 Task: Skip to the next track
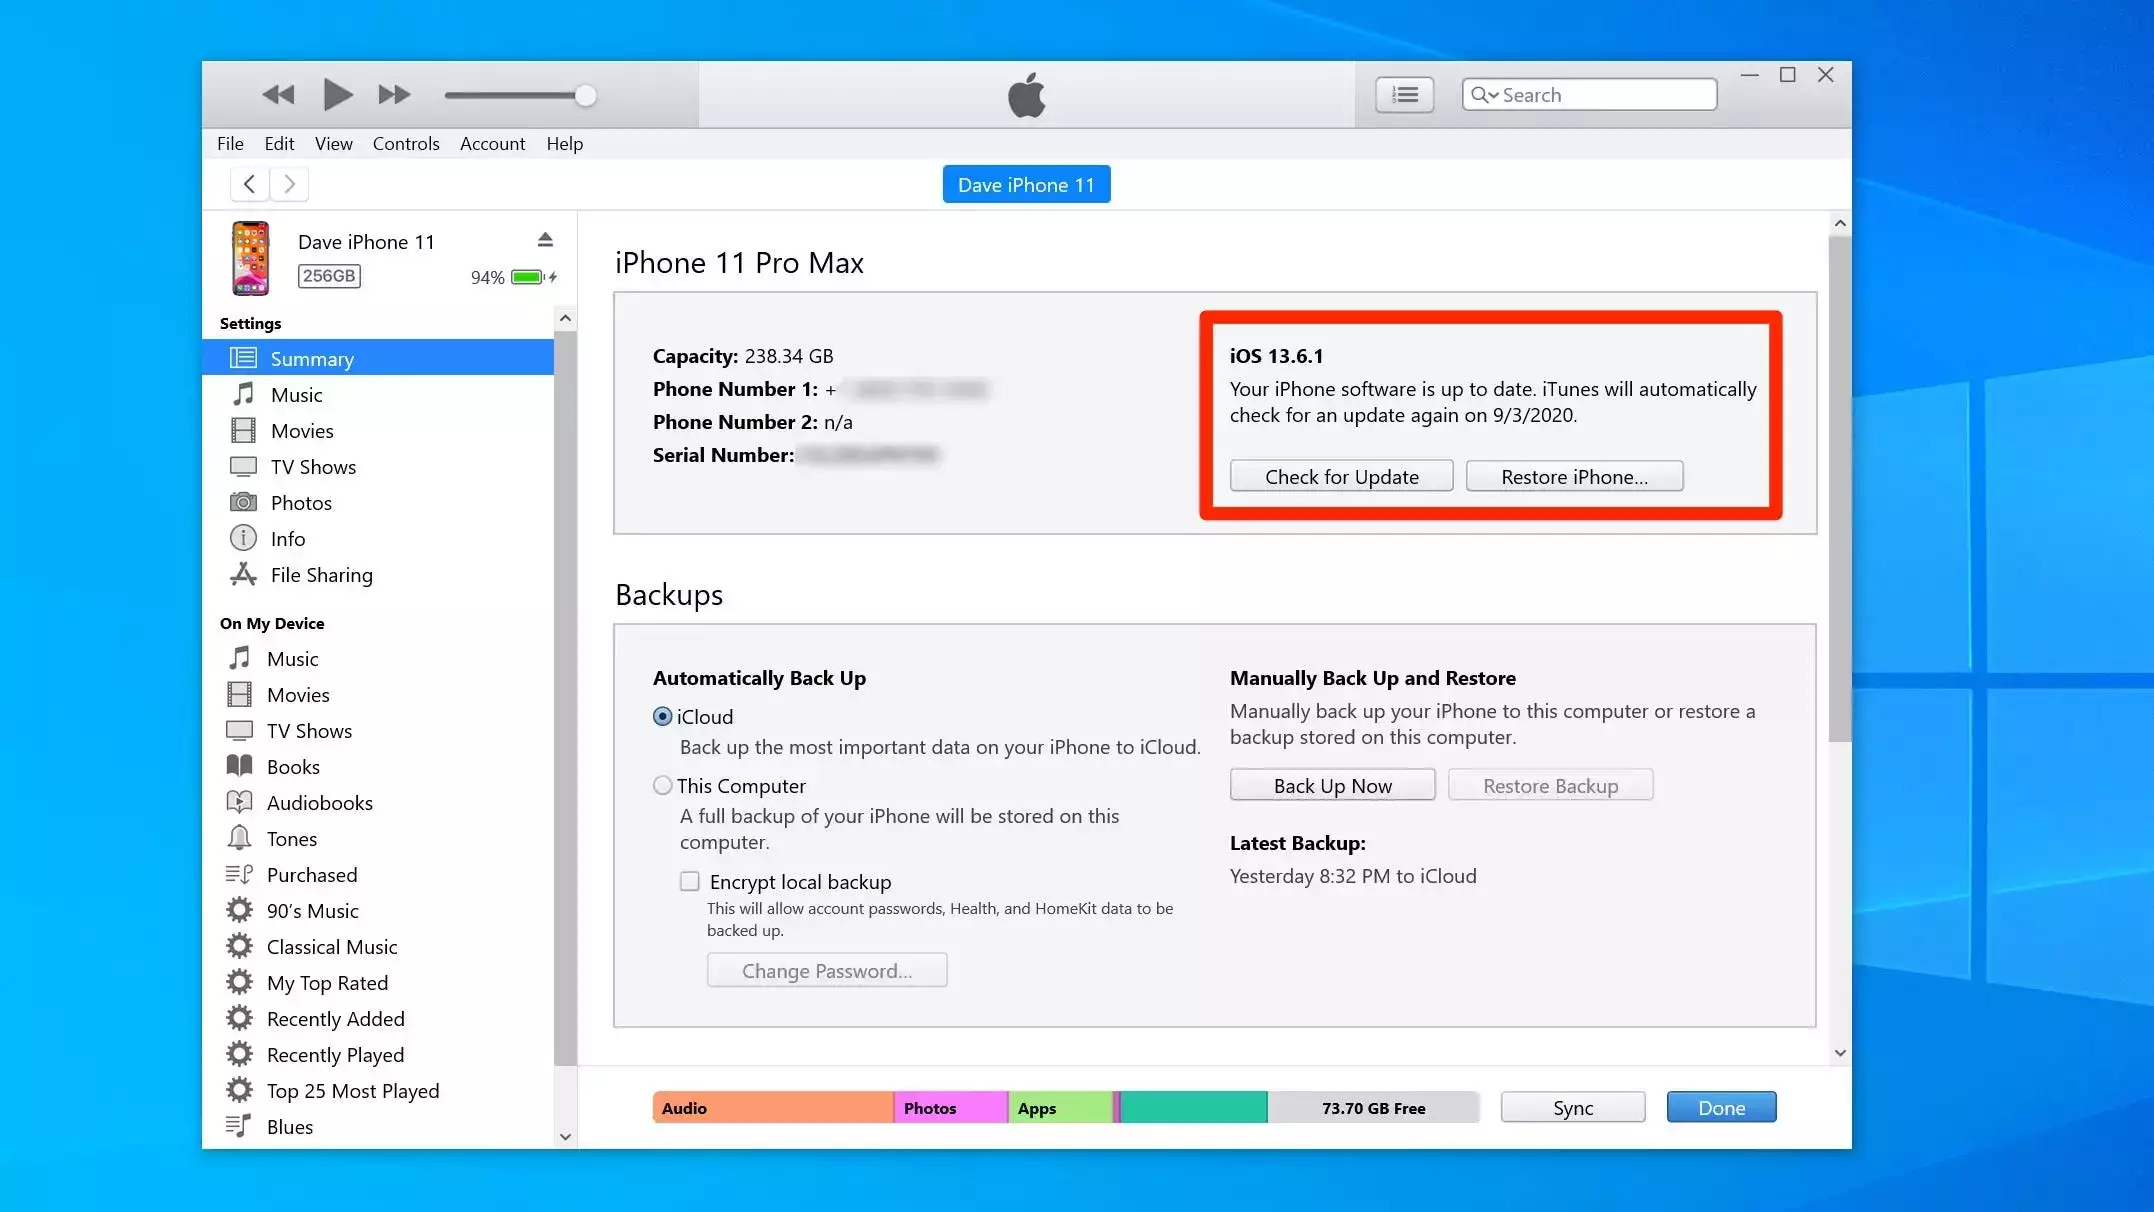394,95
